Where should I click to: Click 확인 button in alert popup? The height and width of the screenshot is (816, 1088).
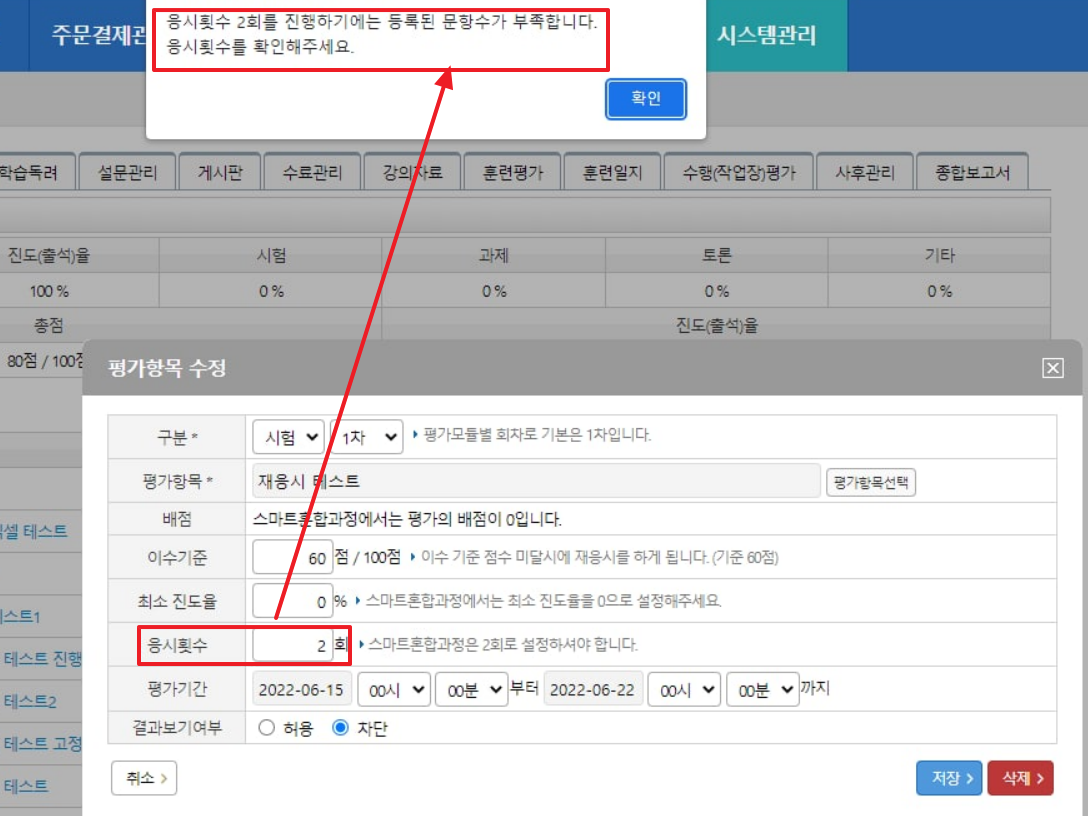tap(646, 99)
